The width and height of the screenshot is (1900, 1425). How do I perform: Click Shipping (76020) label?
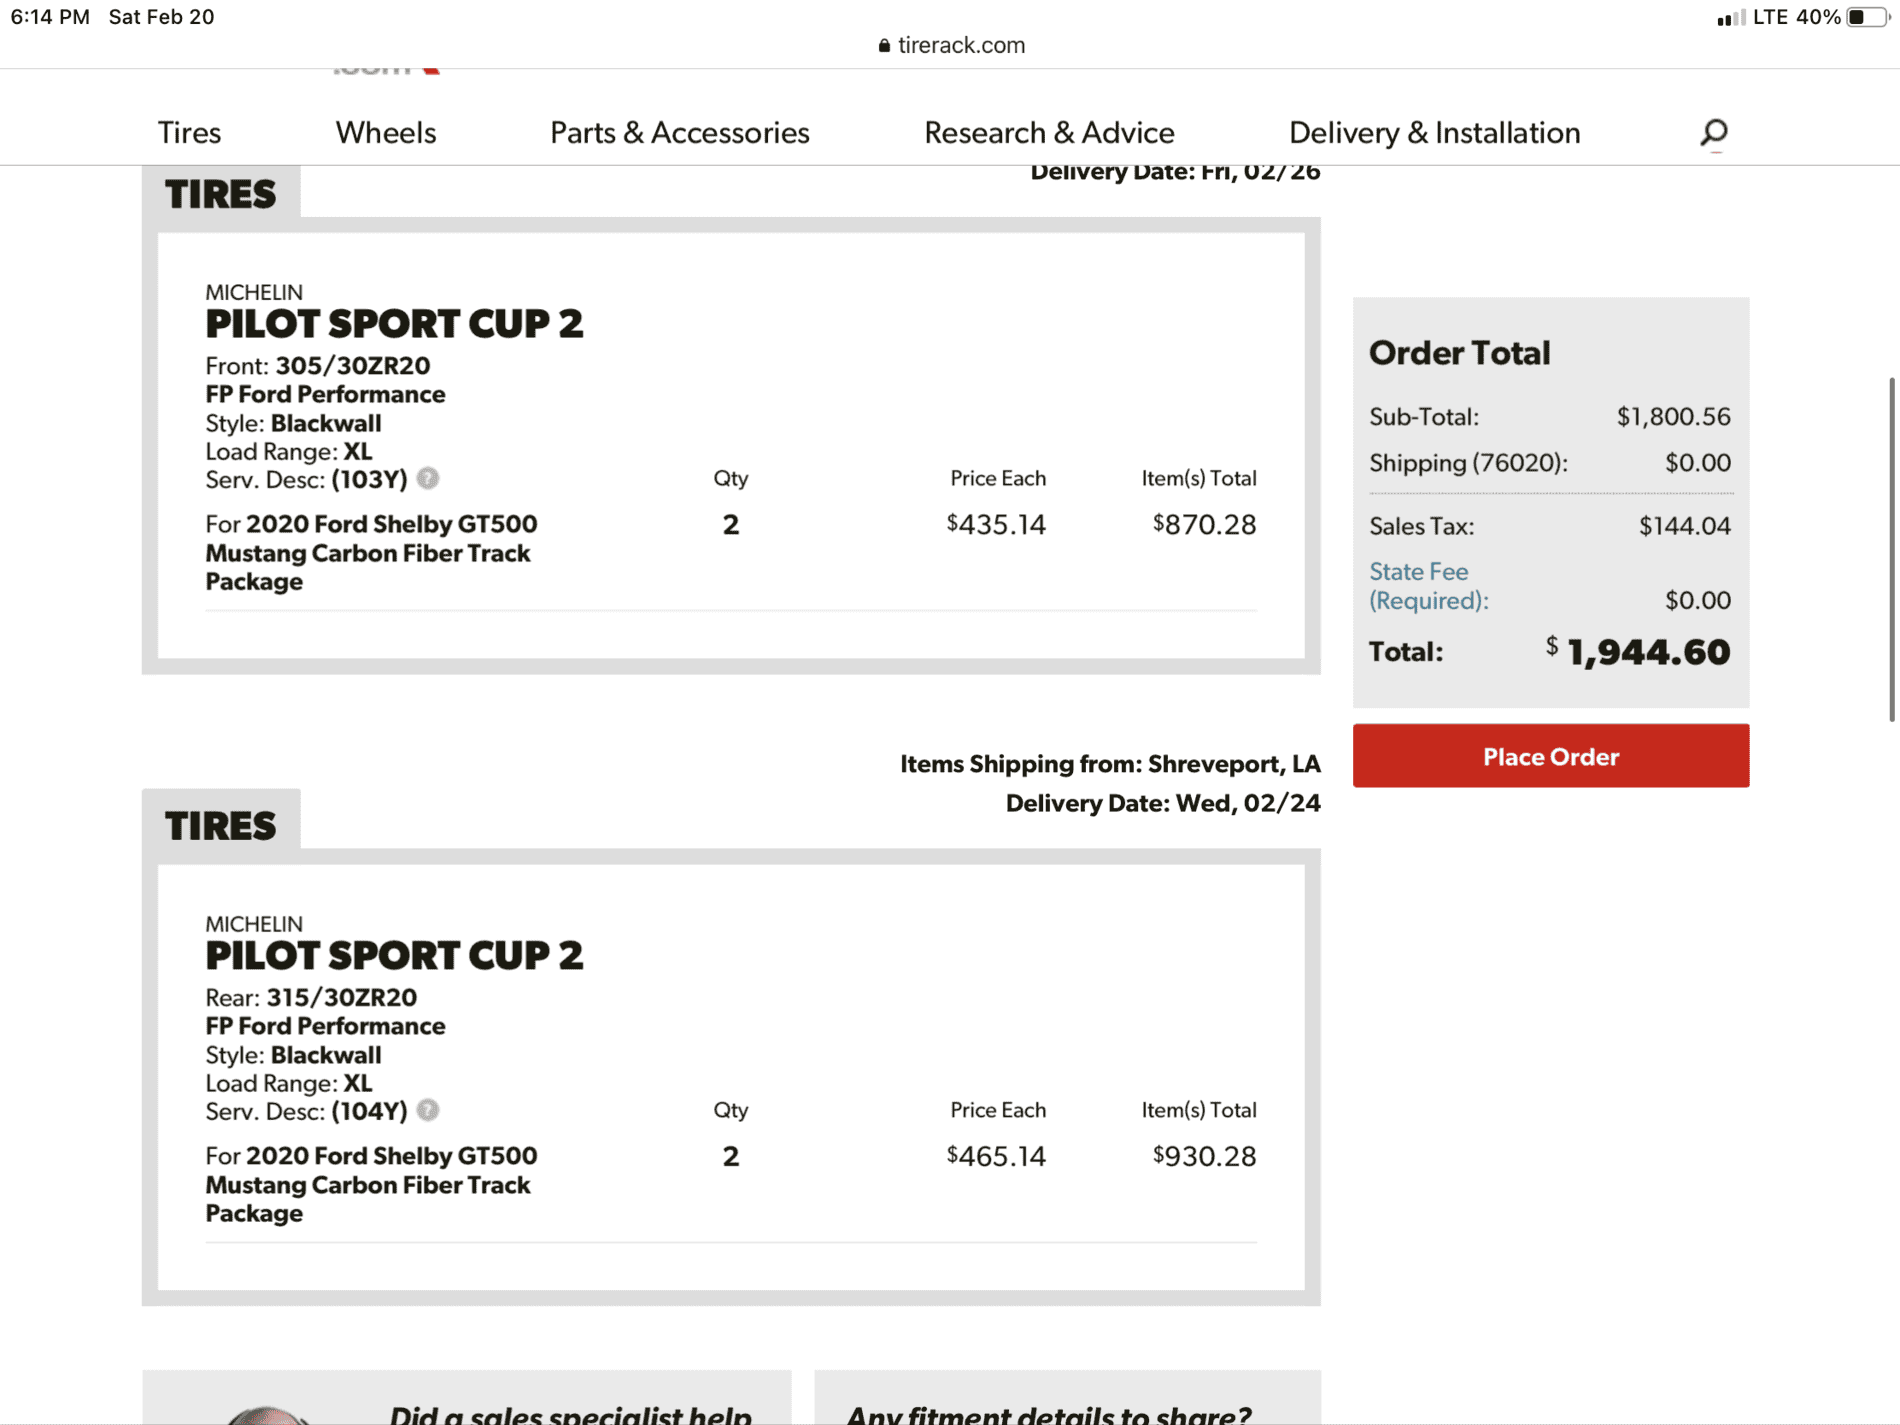tap(1468, 463)
